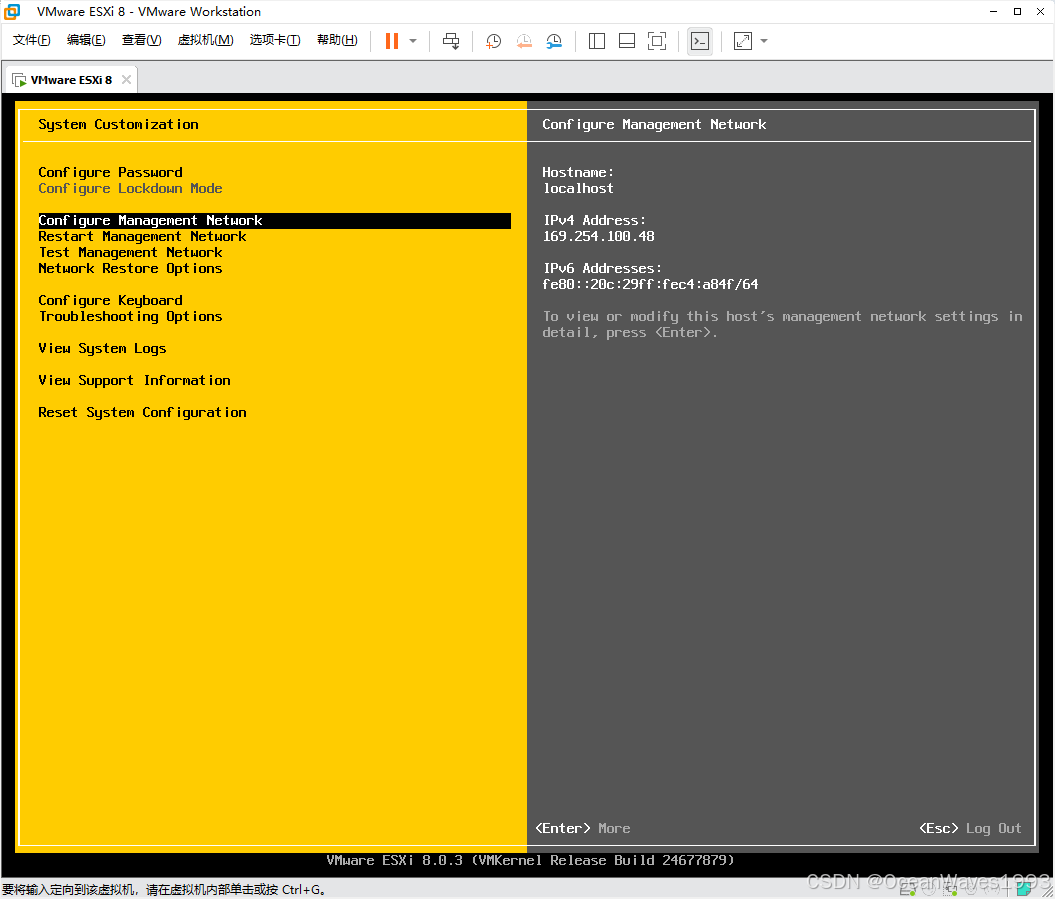Viewport: 1055px width, 899px height.
Task: Toggle the console view icon
Action: (x=700, y=41)
